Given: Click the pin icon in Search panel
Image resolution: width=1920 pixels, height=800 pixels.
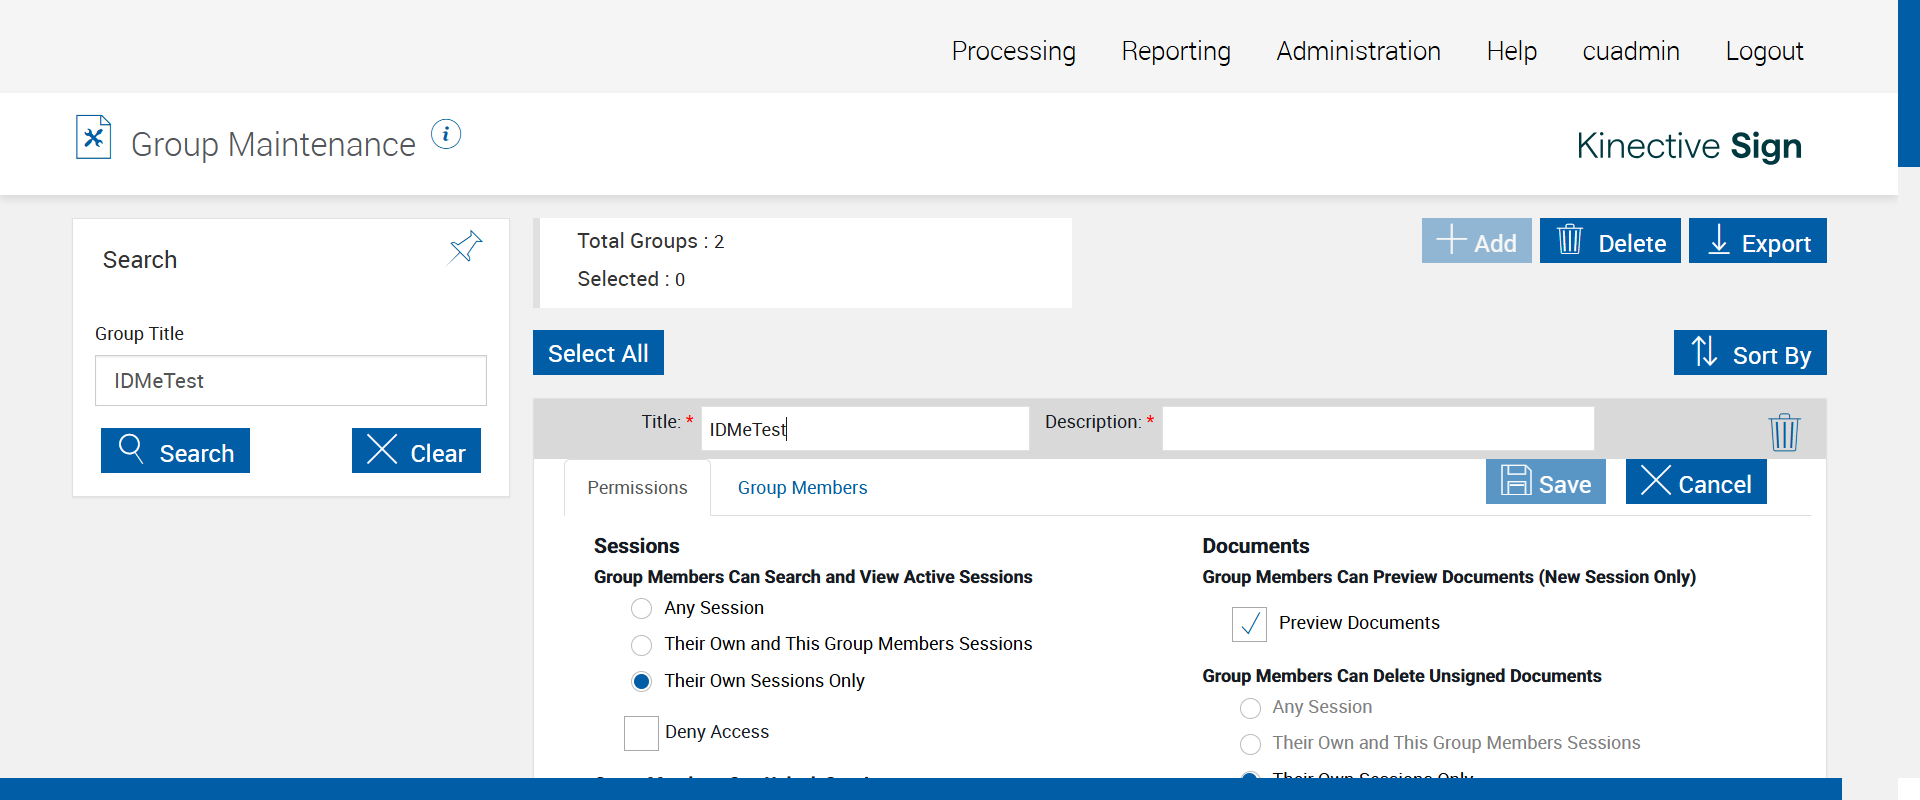Looking at the screenshot, I should [465, 247].
